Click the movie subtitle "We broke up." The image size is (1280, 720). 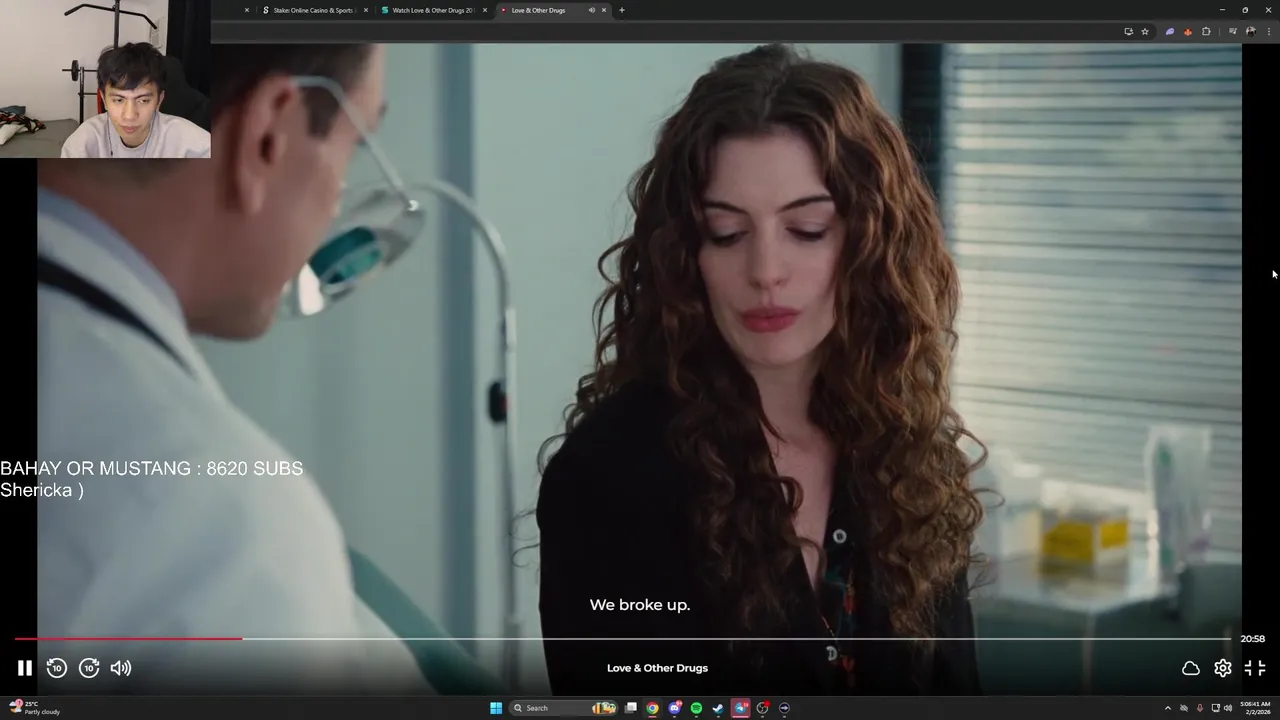pyautogui.click(x=640, y=605)
